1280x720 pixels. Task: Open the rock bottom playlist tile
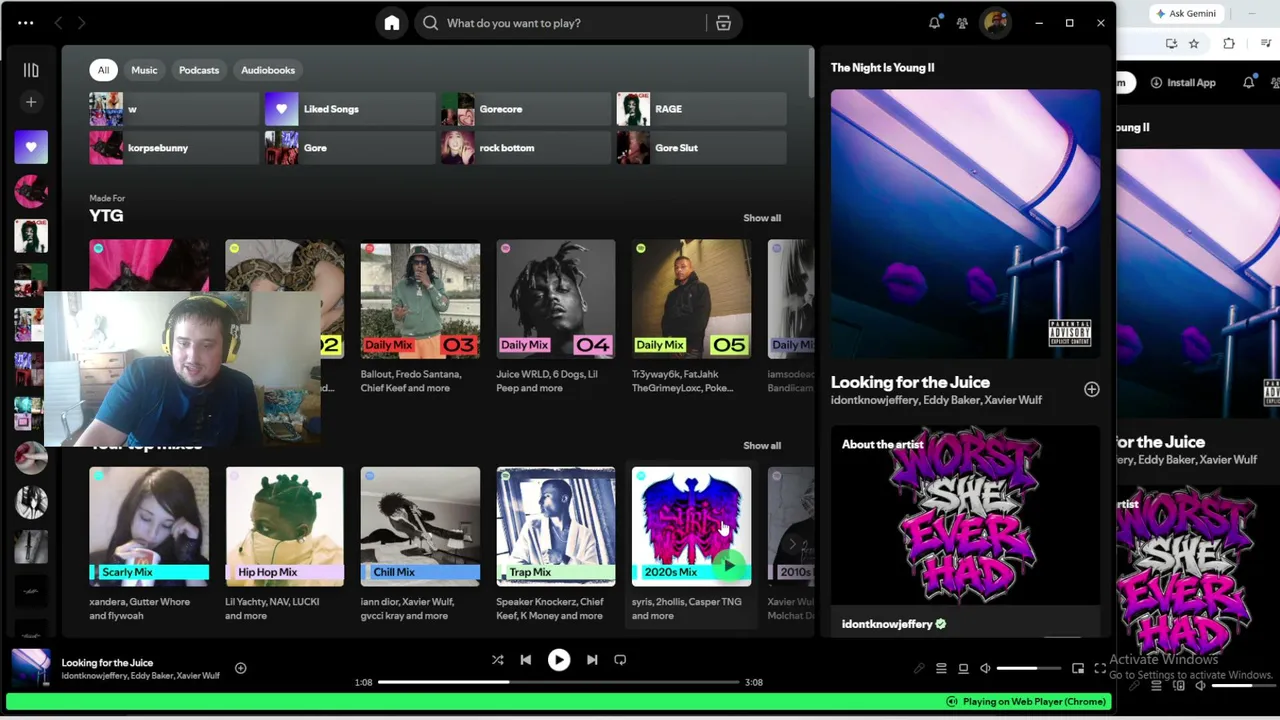526,148
